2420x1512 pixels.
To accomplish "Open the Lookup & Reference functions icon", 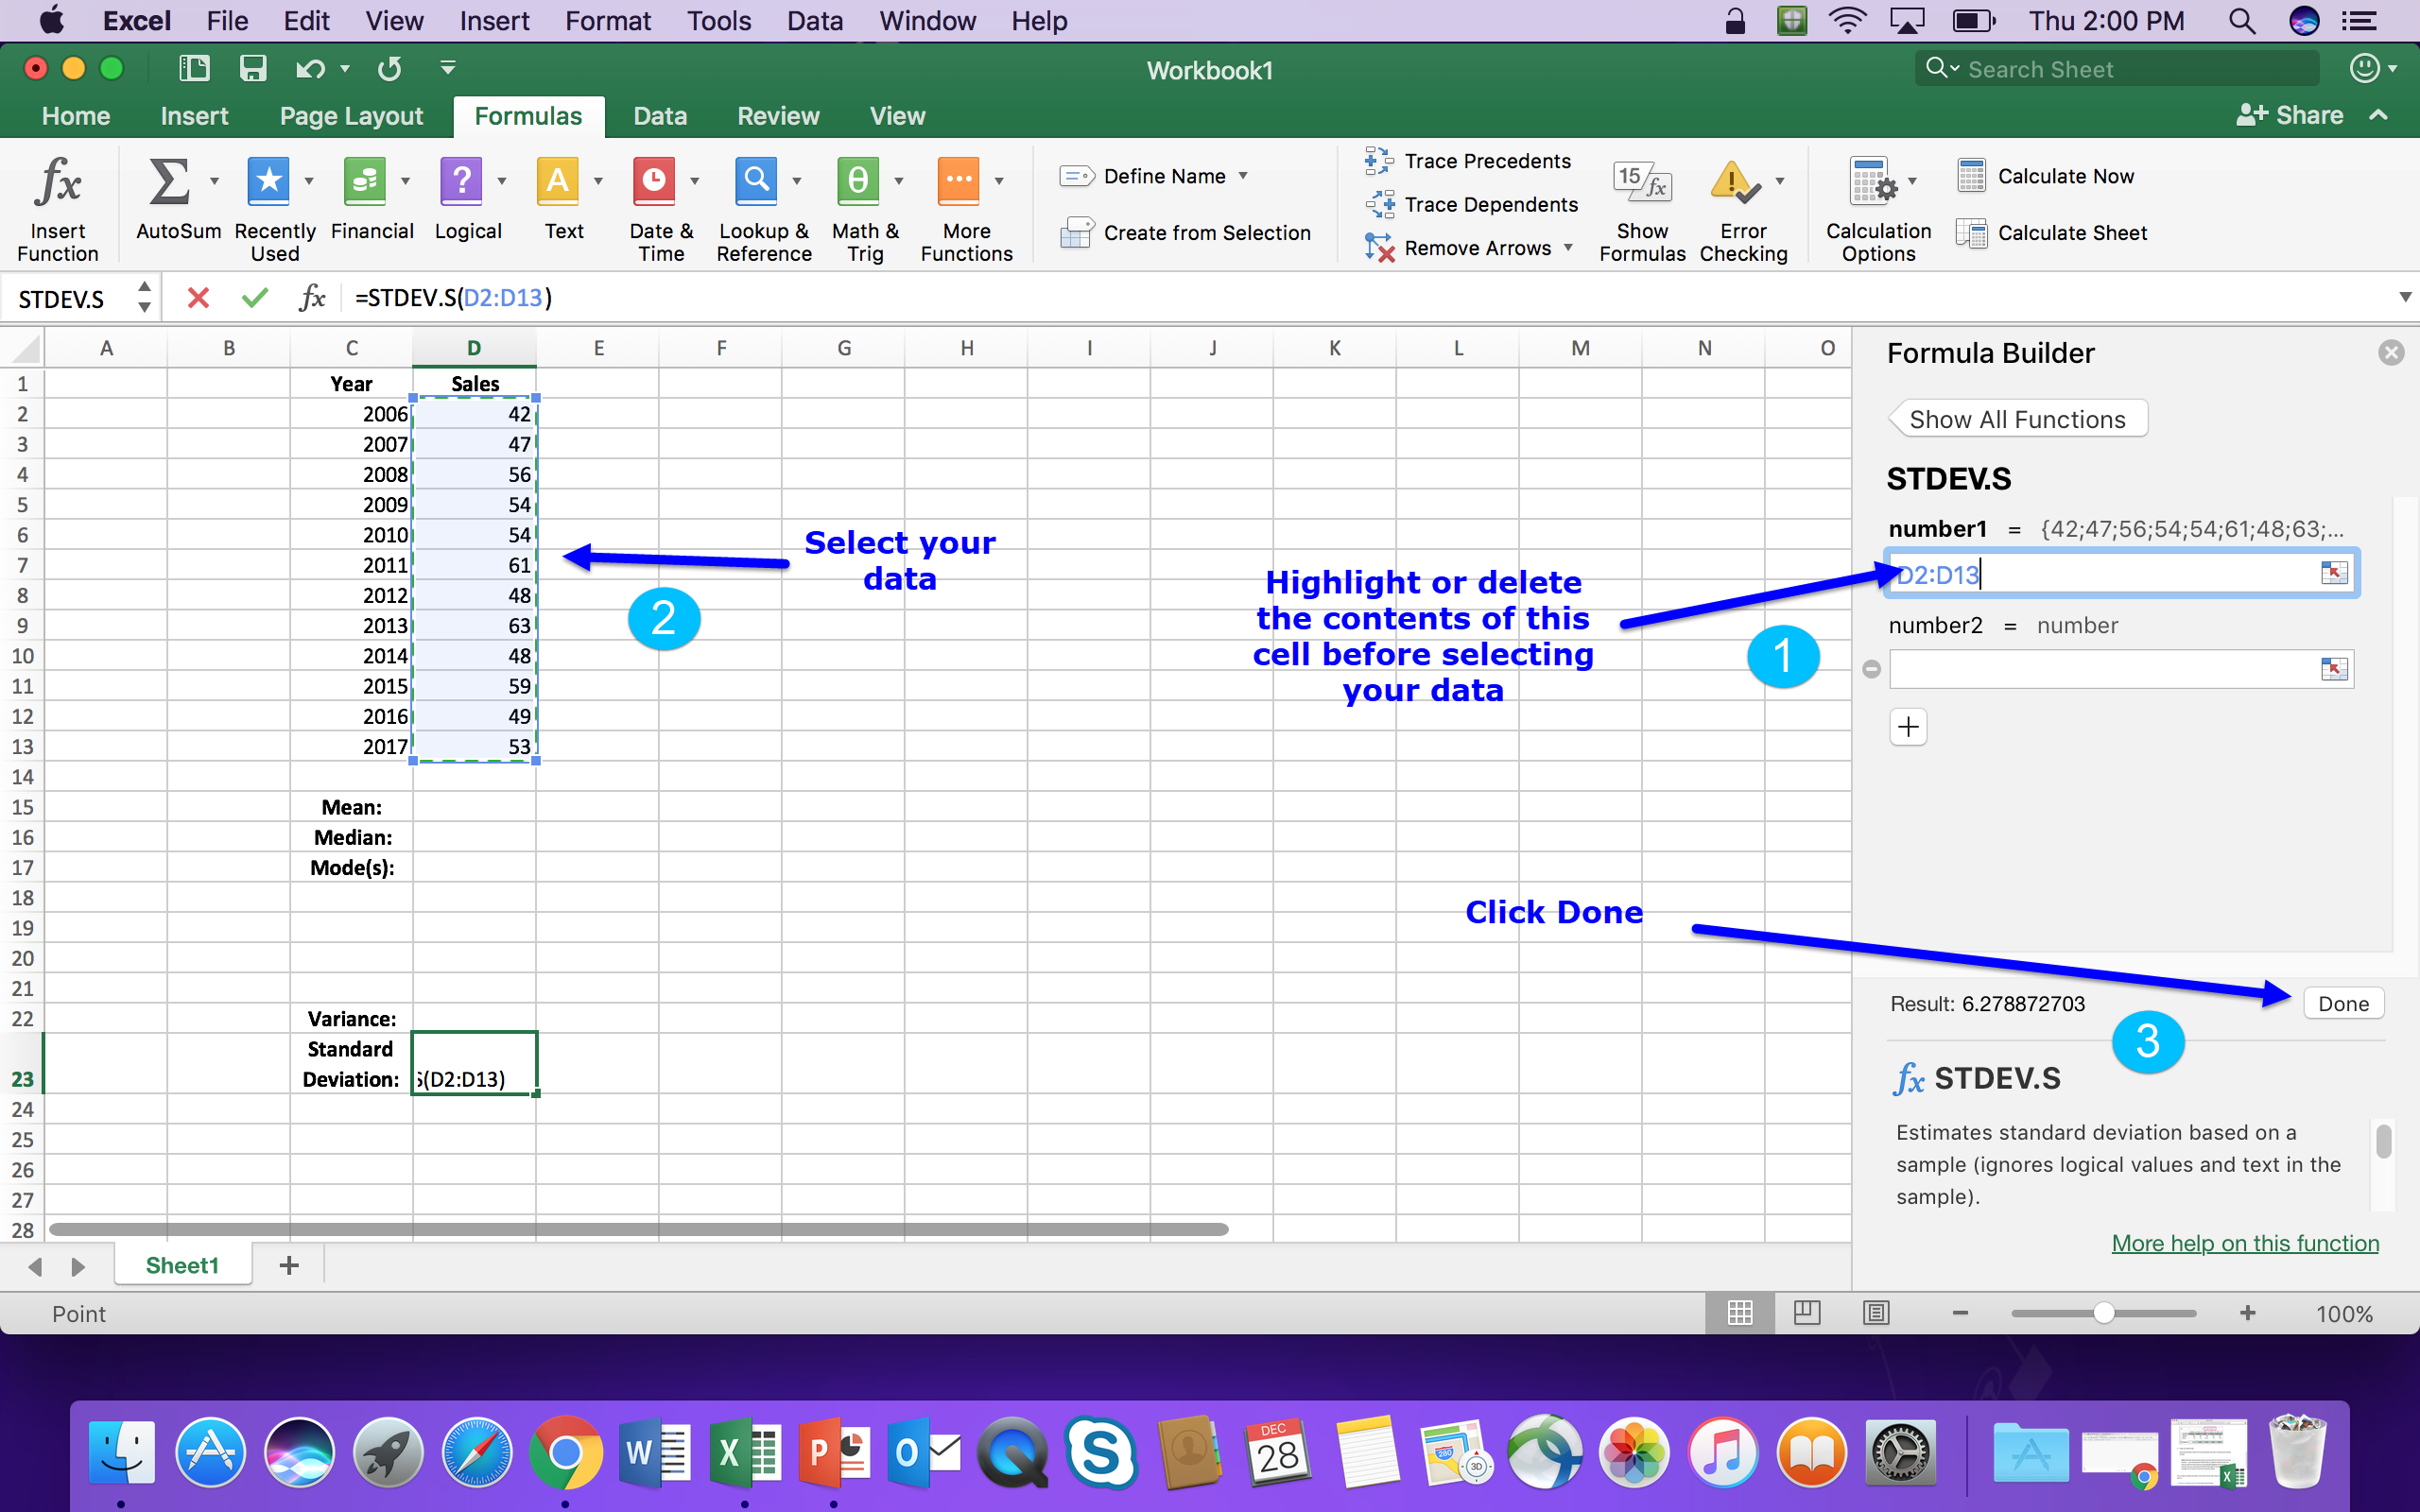I will (x=756, y=183).
